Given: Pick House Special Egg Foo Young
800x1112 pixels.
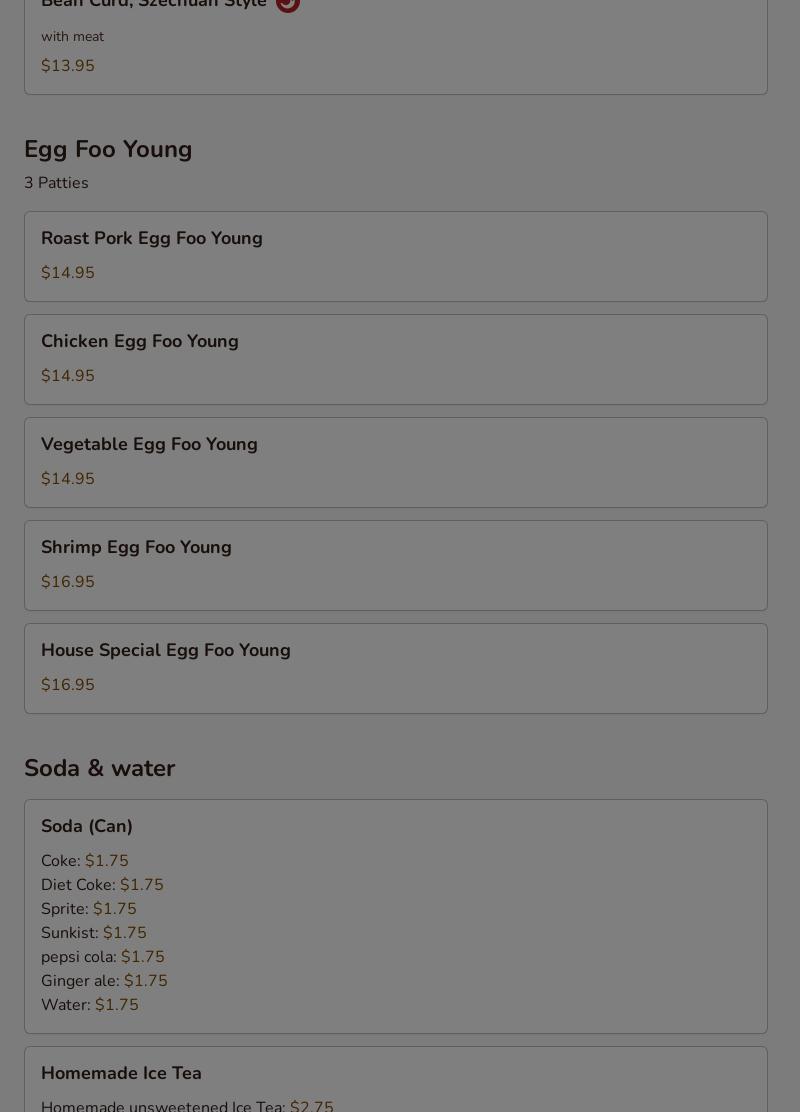Looking at the screenshot, I should (166, 651).
